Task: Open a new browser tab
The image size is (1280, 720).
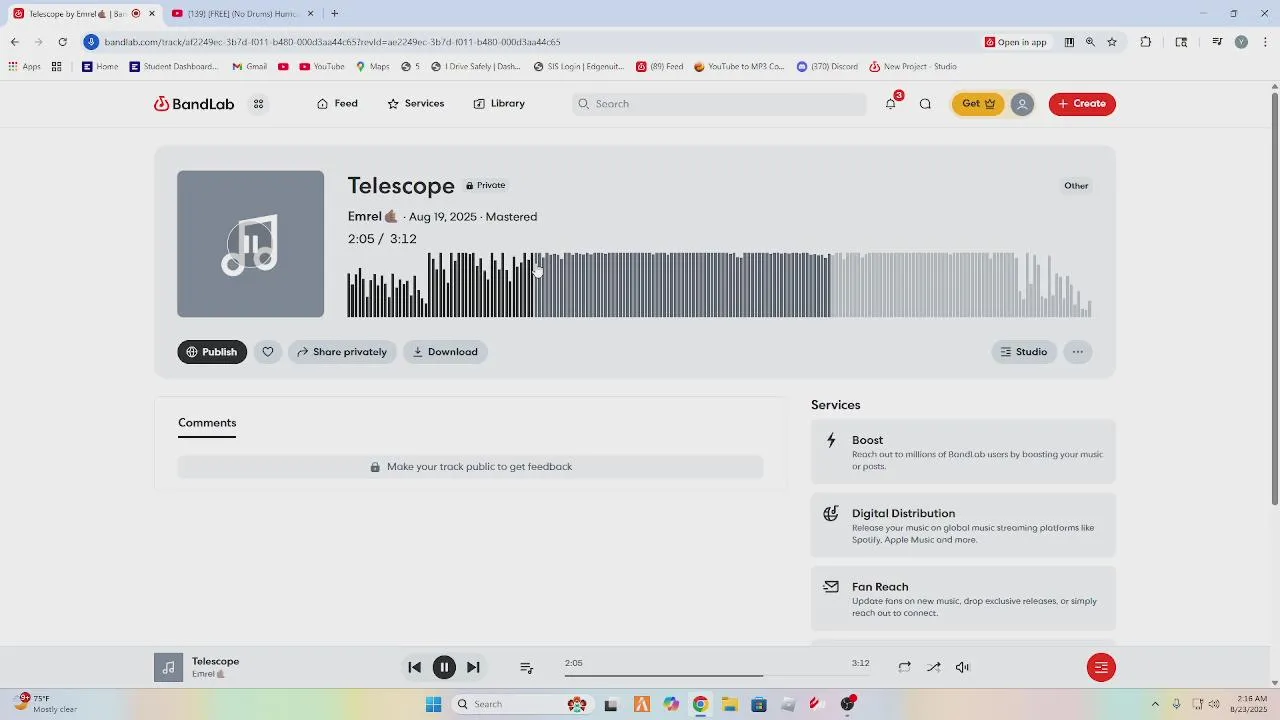Action: [334, 14]
